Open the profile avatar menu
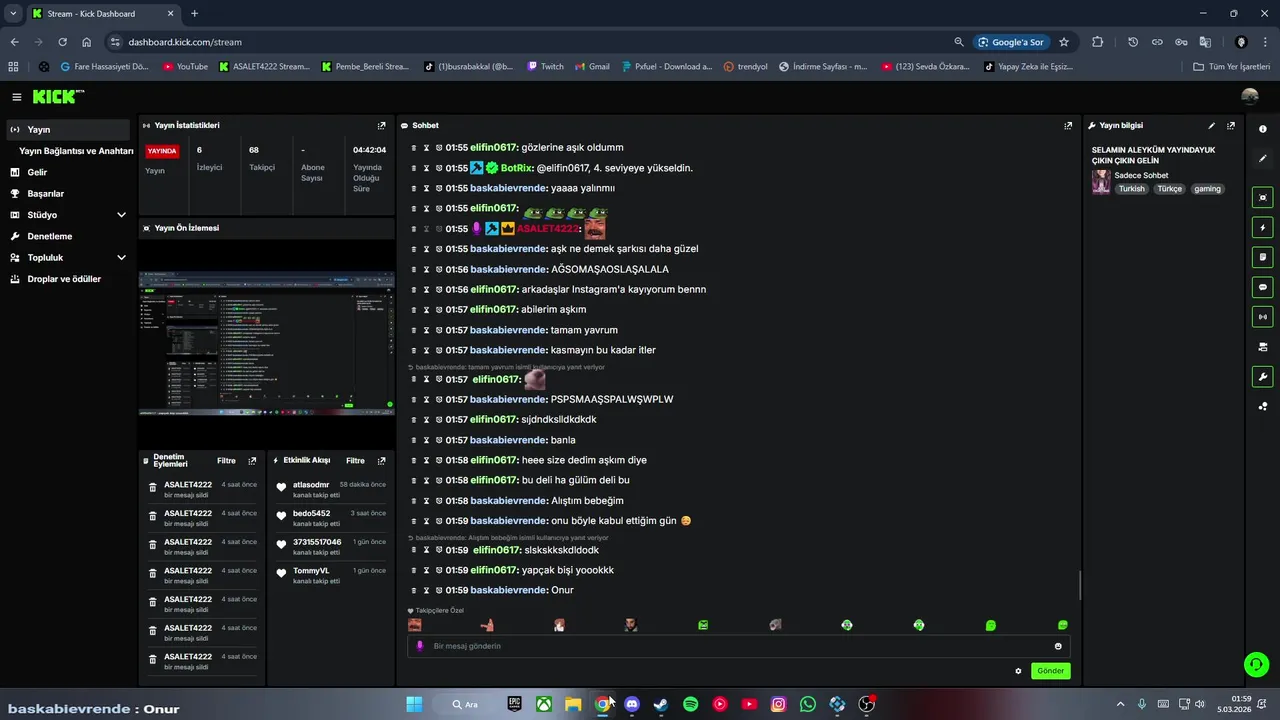Viewport: 1280px width, 720px height. (x=1250, y=96)
